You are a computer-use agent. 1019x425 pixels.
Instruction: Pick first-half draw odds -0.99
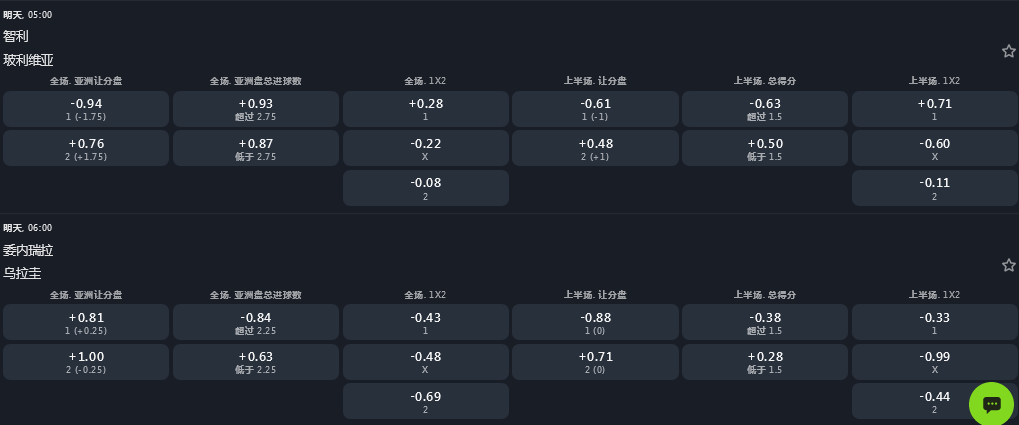[x=934, y=362]
